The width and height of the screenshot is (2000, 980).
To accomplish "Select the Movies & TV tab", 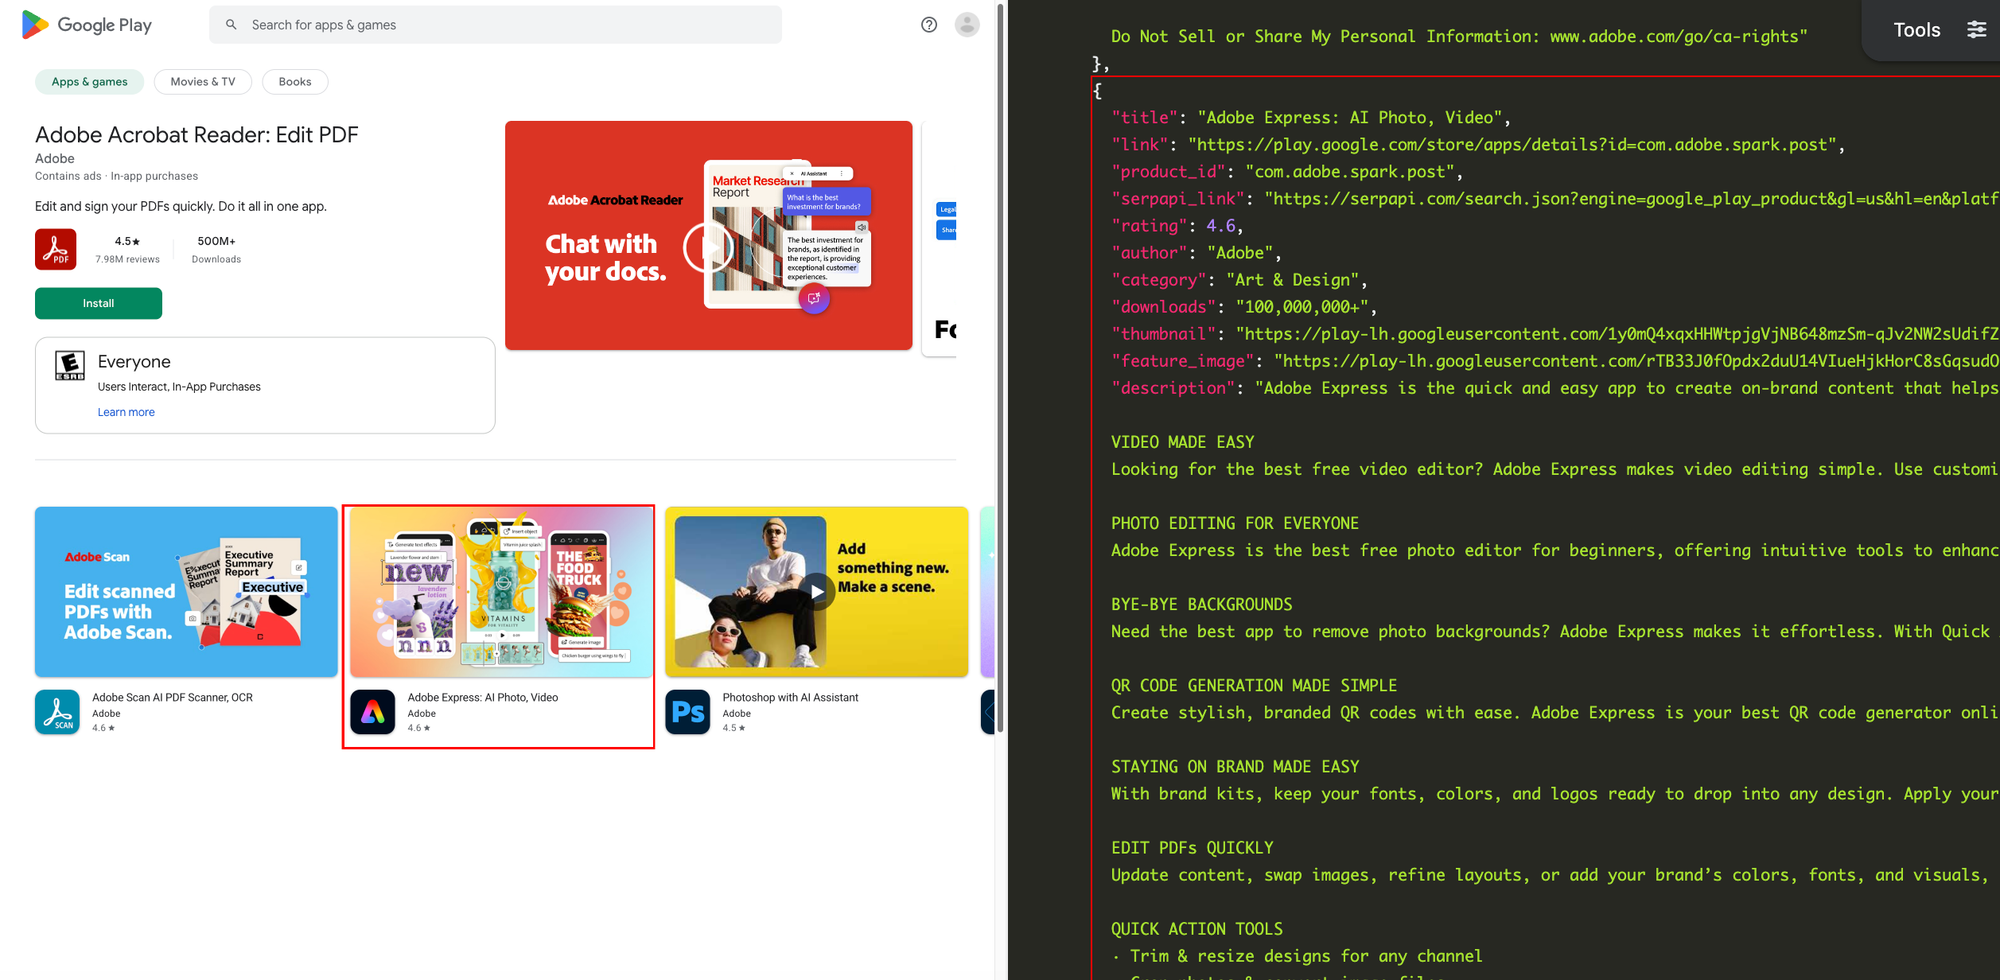I will coord(203,82).
